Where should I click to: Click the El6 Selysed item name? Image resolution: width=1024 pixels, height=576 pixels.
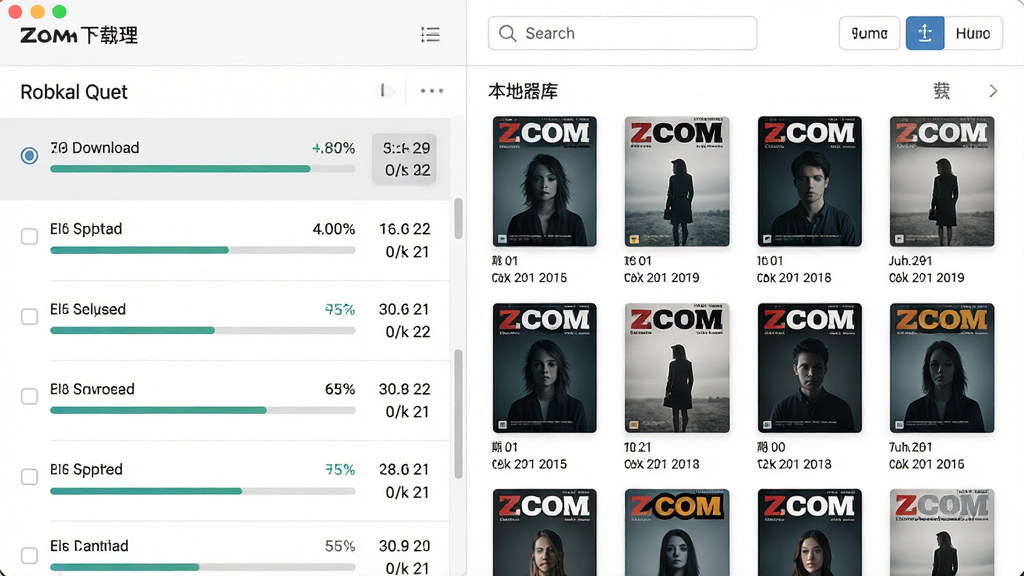coord(88,310)
